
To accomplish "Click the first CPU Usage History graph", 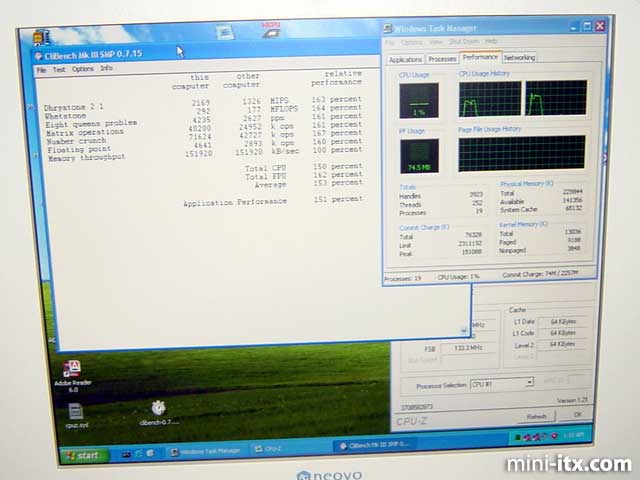I will pos(490,99).
